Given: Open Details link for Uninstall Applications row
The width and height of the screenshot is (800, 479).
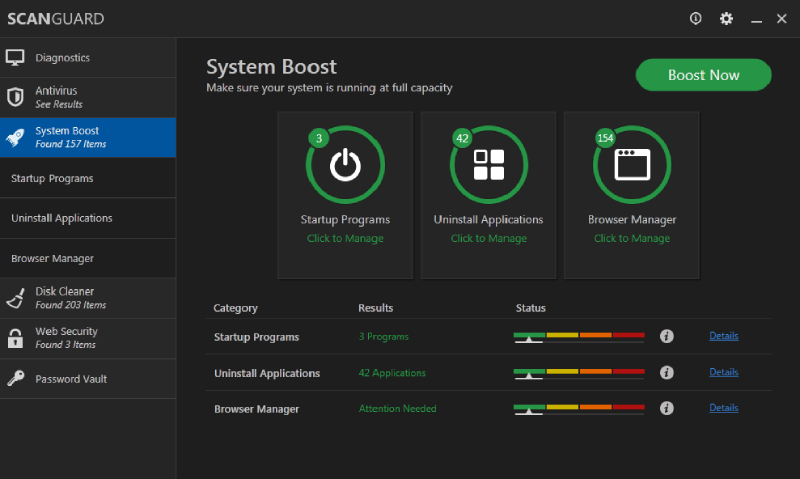Looking at the screenshot, I should click(x=723, y=372).
